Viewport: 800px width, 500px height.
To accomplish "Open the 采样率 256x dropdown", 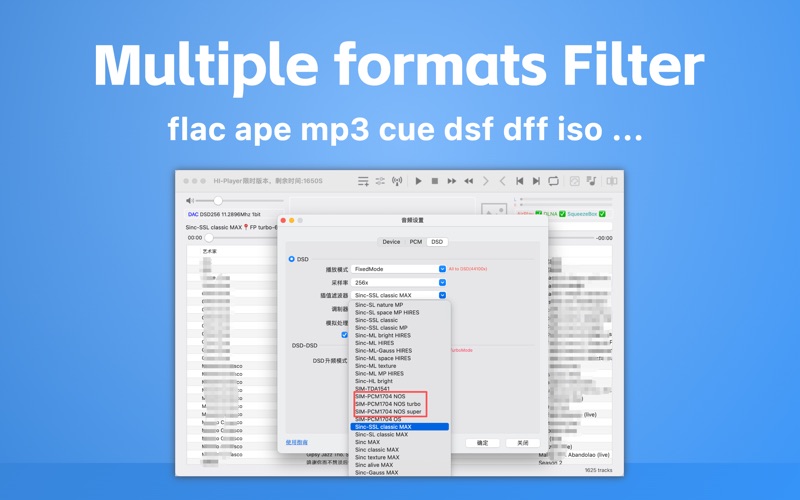I will click(398, 282).
